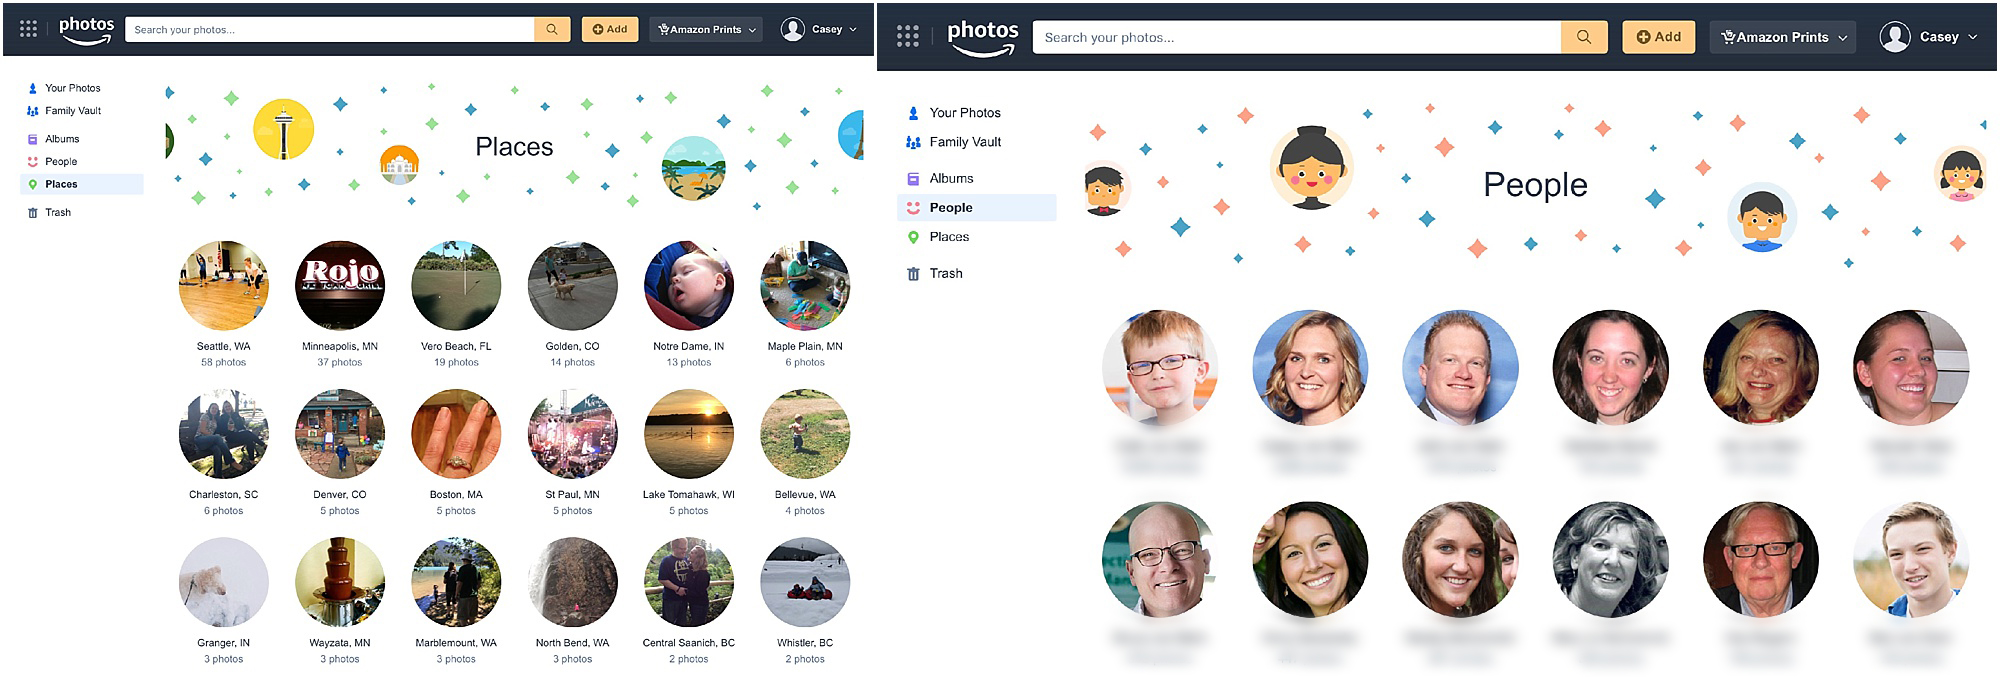
Task: Click the search magnifier button in left window
Action: (552, 29)
